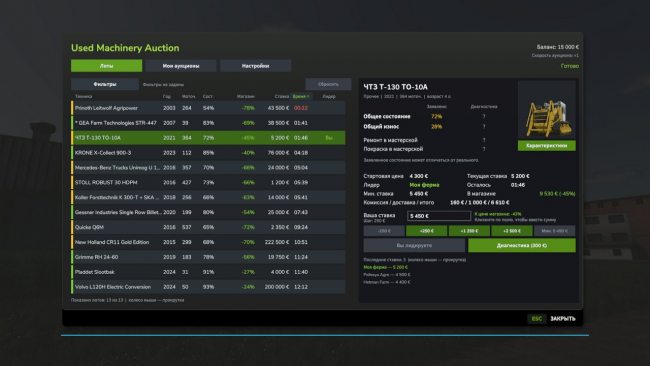
Task: Click the Моя ферма leader name
Action: tap(424, 185)
